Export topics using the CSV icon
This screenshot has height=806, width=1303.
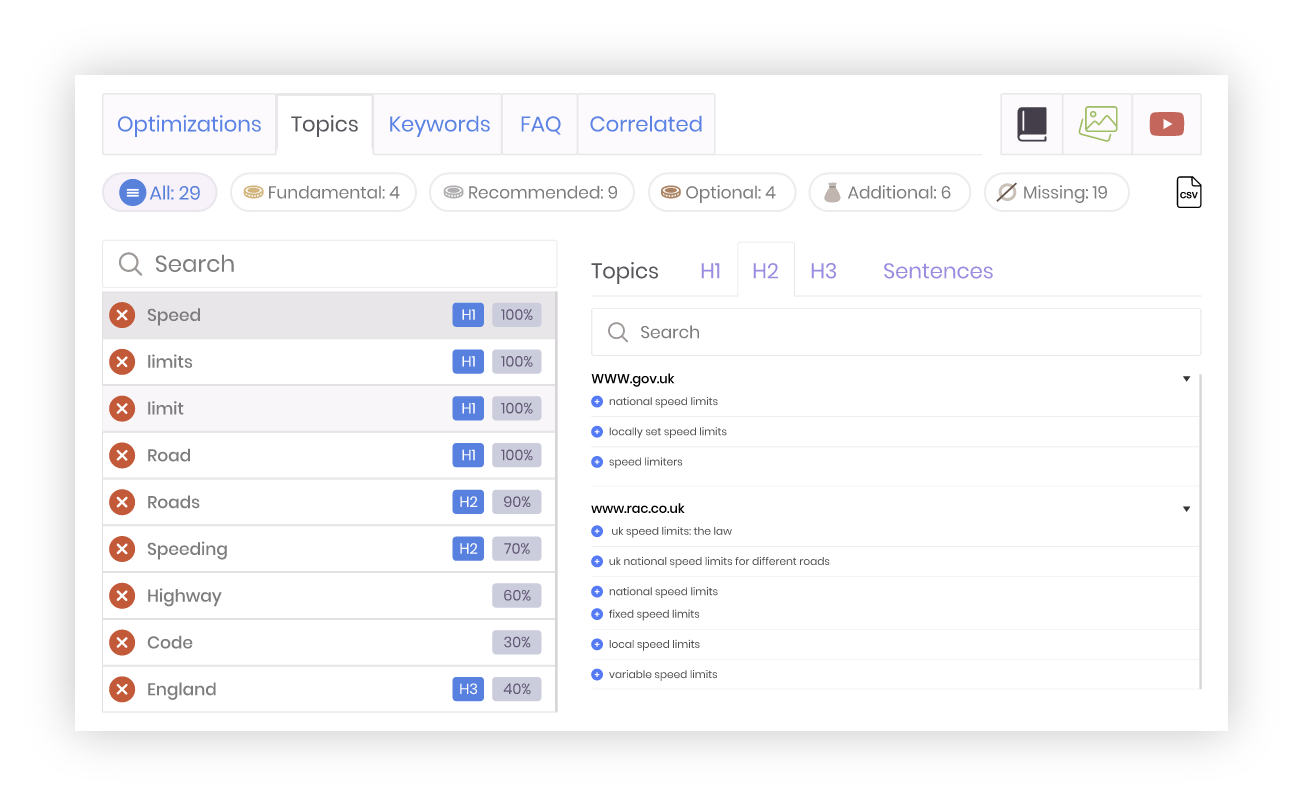(x=1188, y=192)
